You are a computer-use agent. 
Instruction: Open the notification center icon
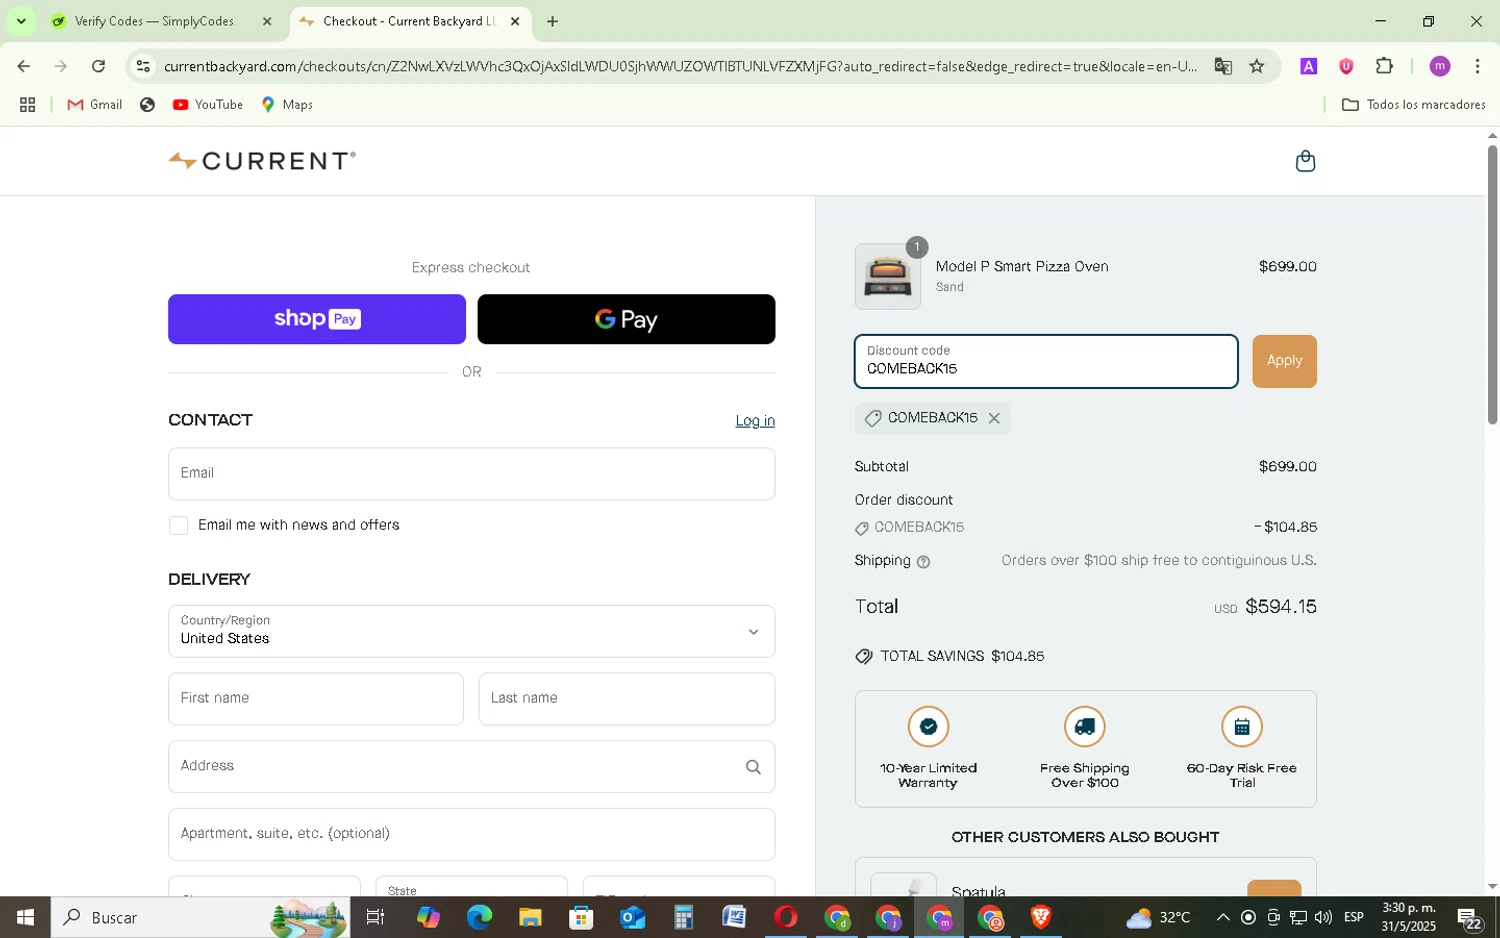[1471, 918]
